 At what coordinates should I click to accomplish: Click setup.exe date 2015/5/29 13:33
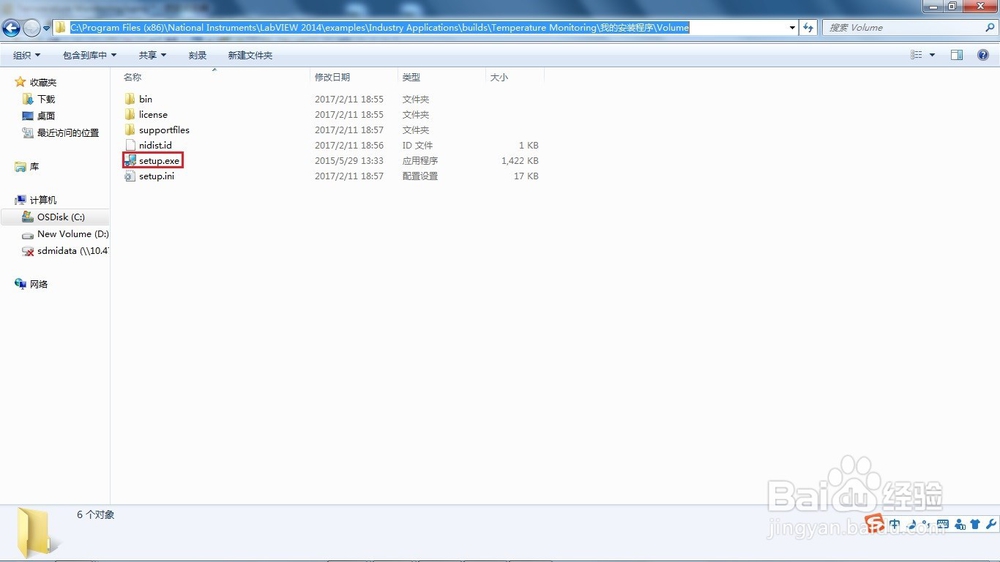click(349, 161)
